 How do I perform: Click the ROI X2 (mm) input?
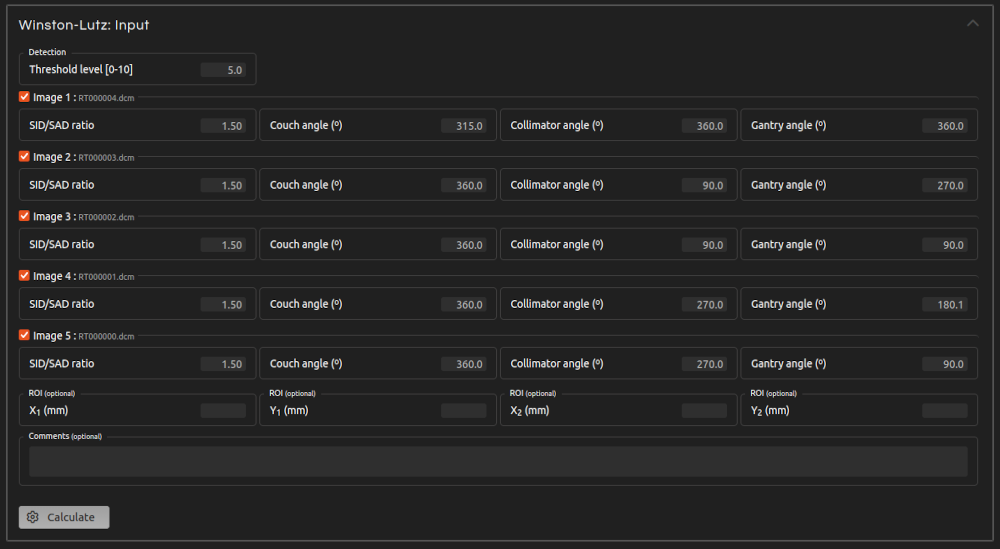pyautogui.click(x=704, y=411)
